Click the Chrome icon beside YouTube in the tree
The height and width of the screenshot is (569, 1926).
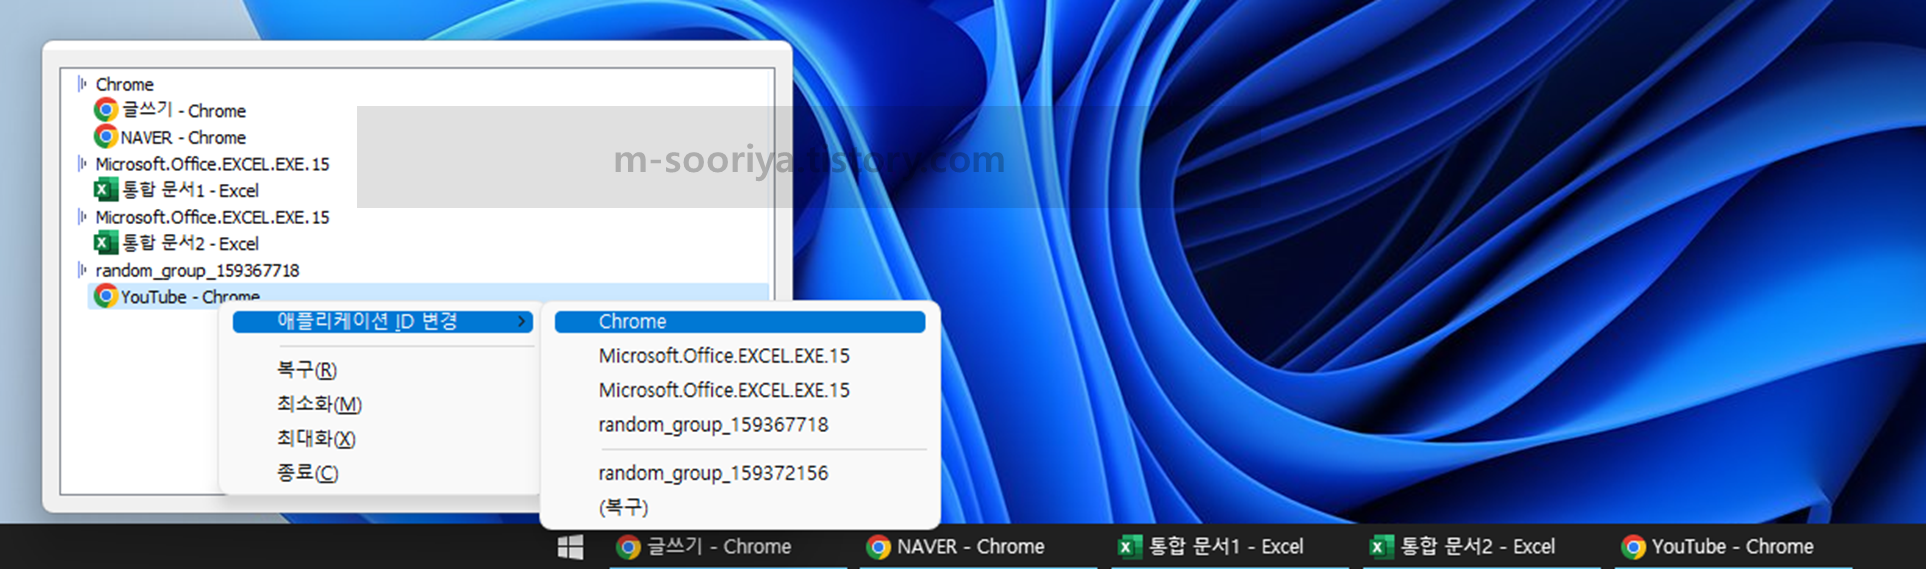click(105, 296)
